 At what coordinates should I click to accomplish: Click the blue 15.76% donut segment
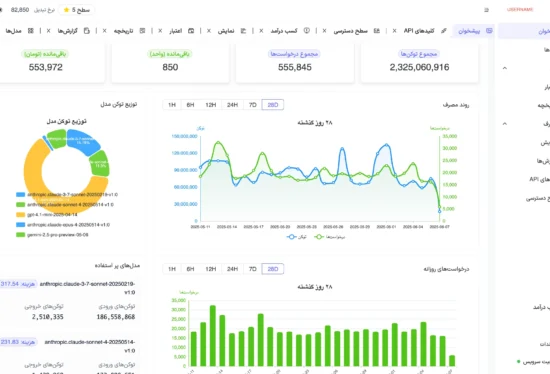(x=83, y=141)
